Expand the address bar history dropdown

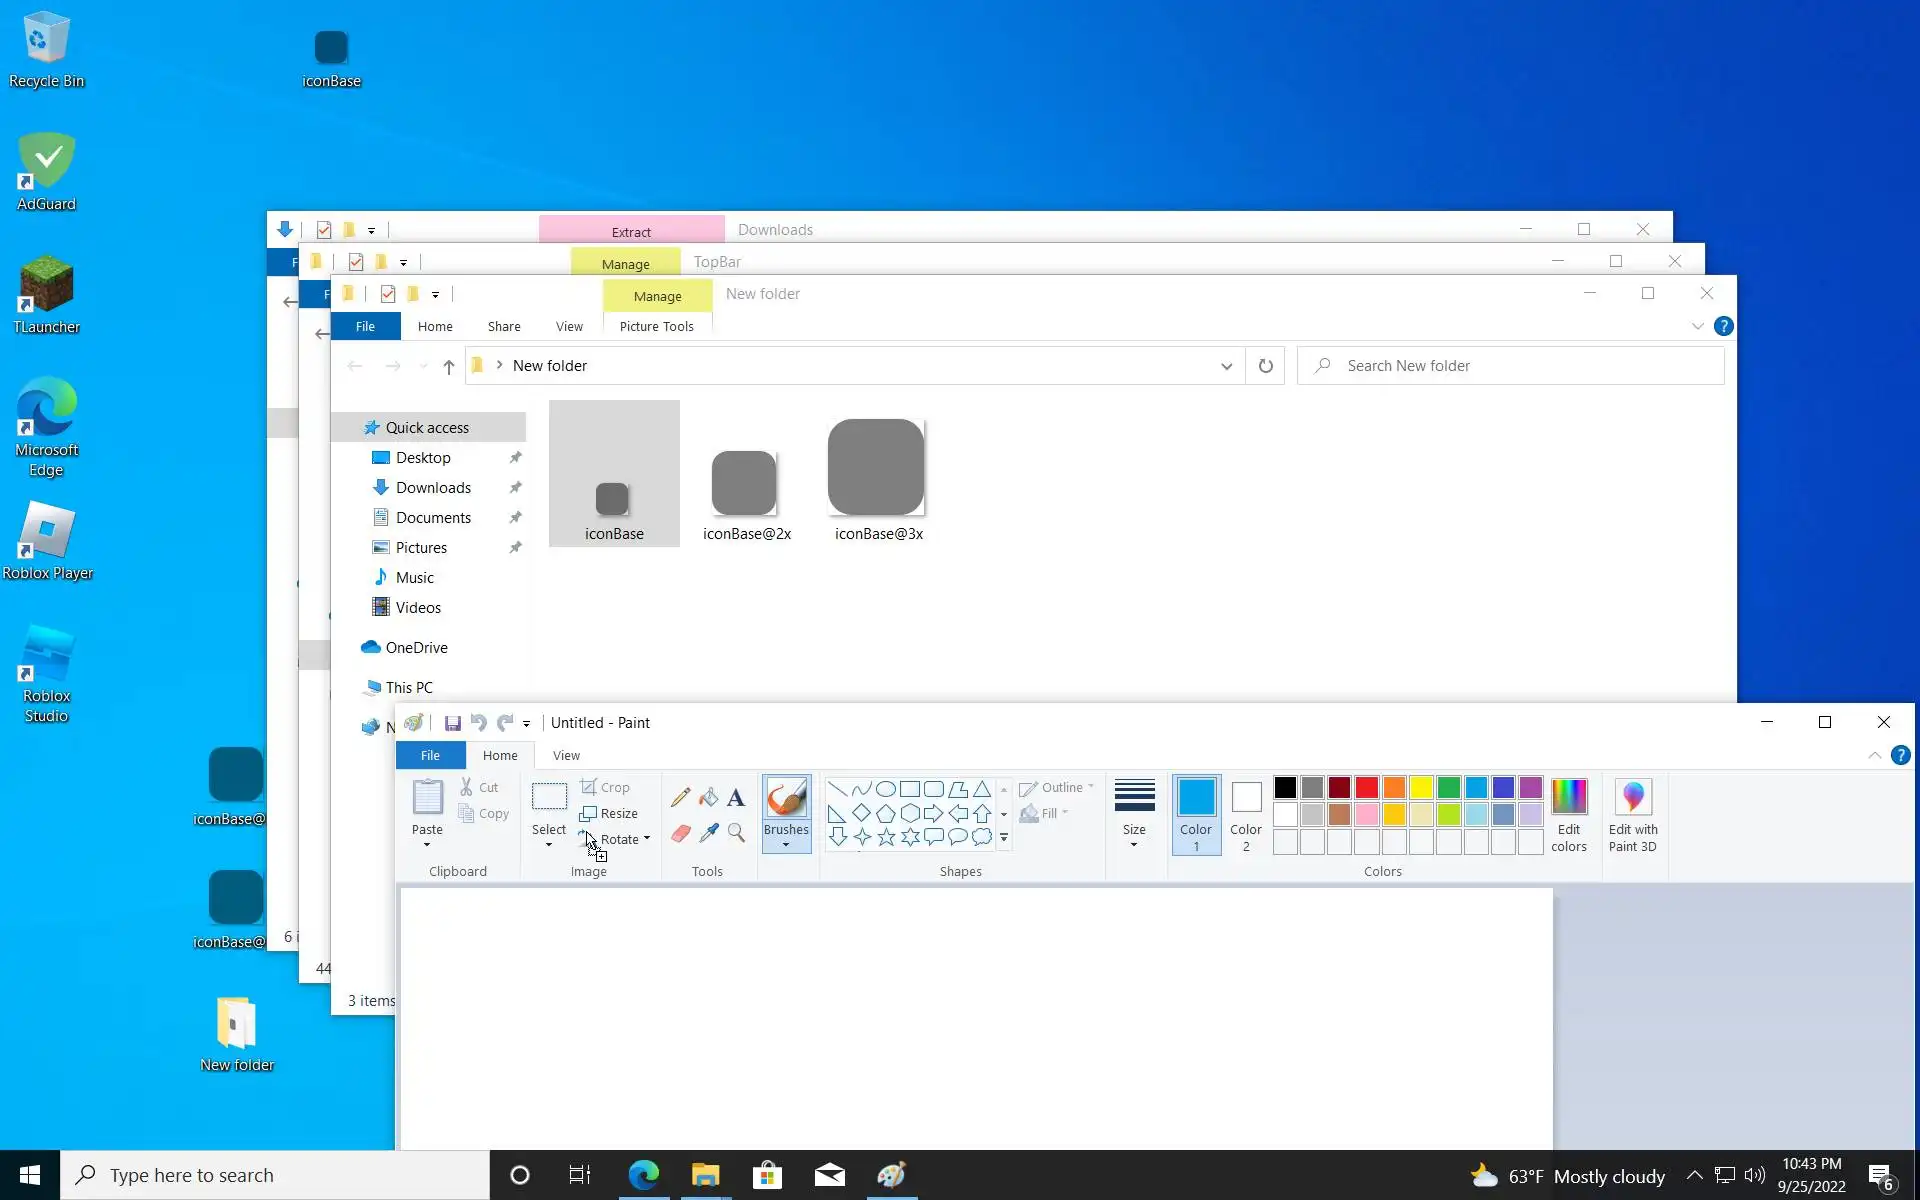pos(1226,366)
